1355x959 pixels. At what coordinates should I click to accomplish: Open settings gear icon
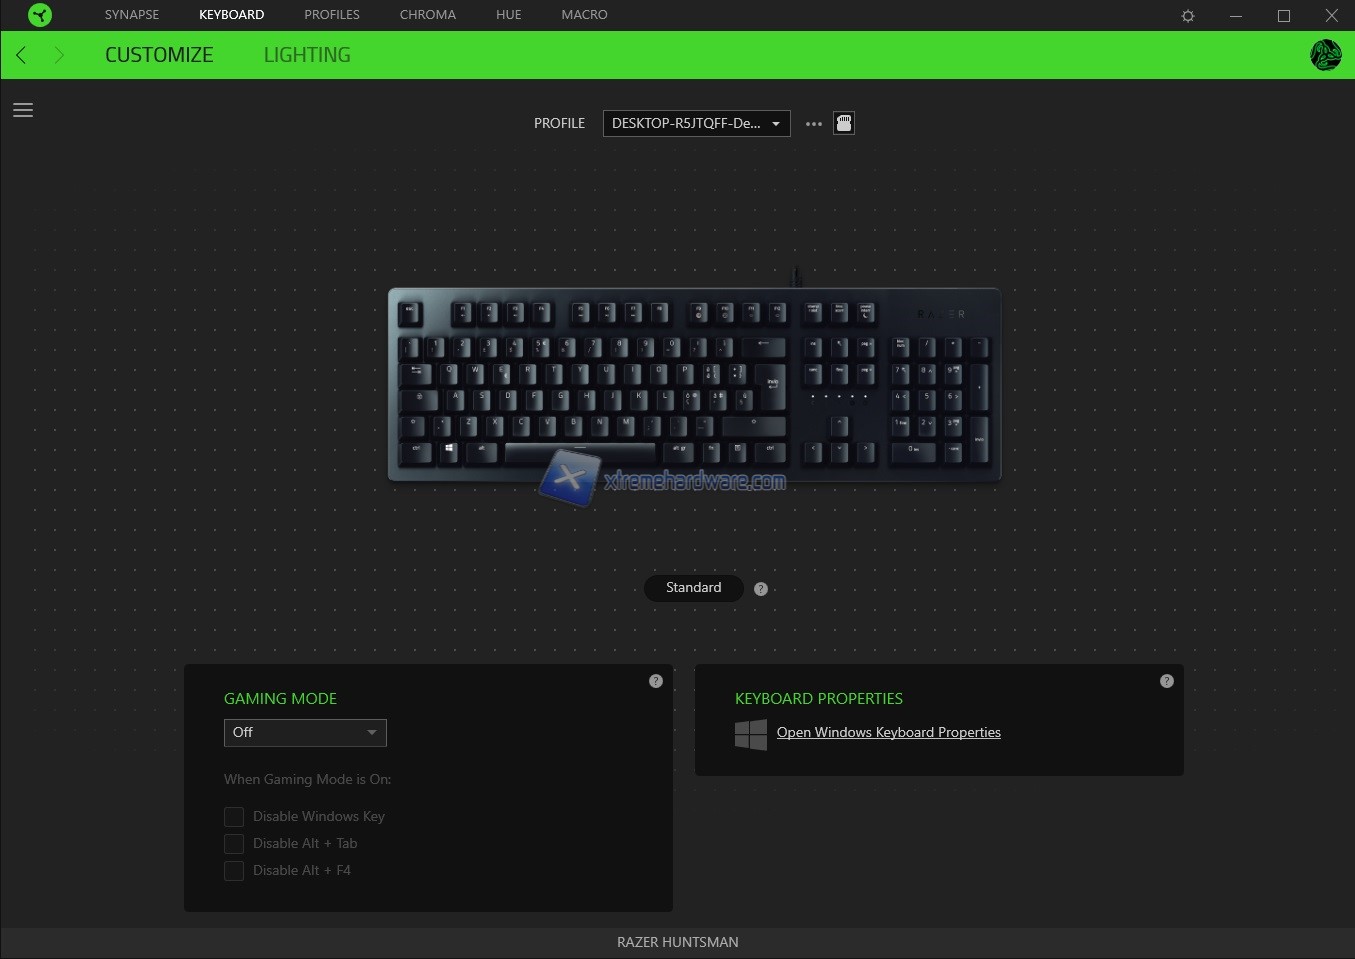1188,16
